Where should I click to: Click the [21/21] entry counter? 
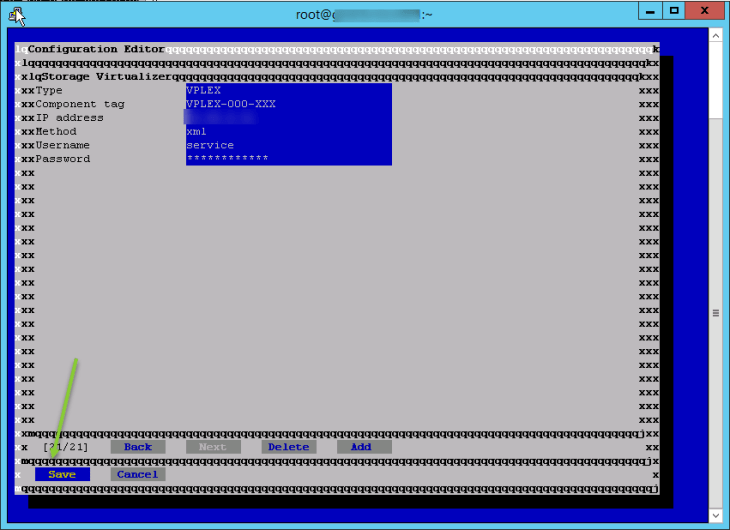point(65,447)
